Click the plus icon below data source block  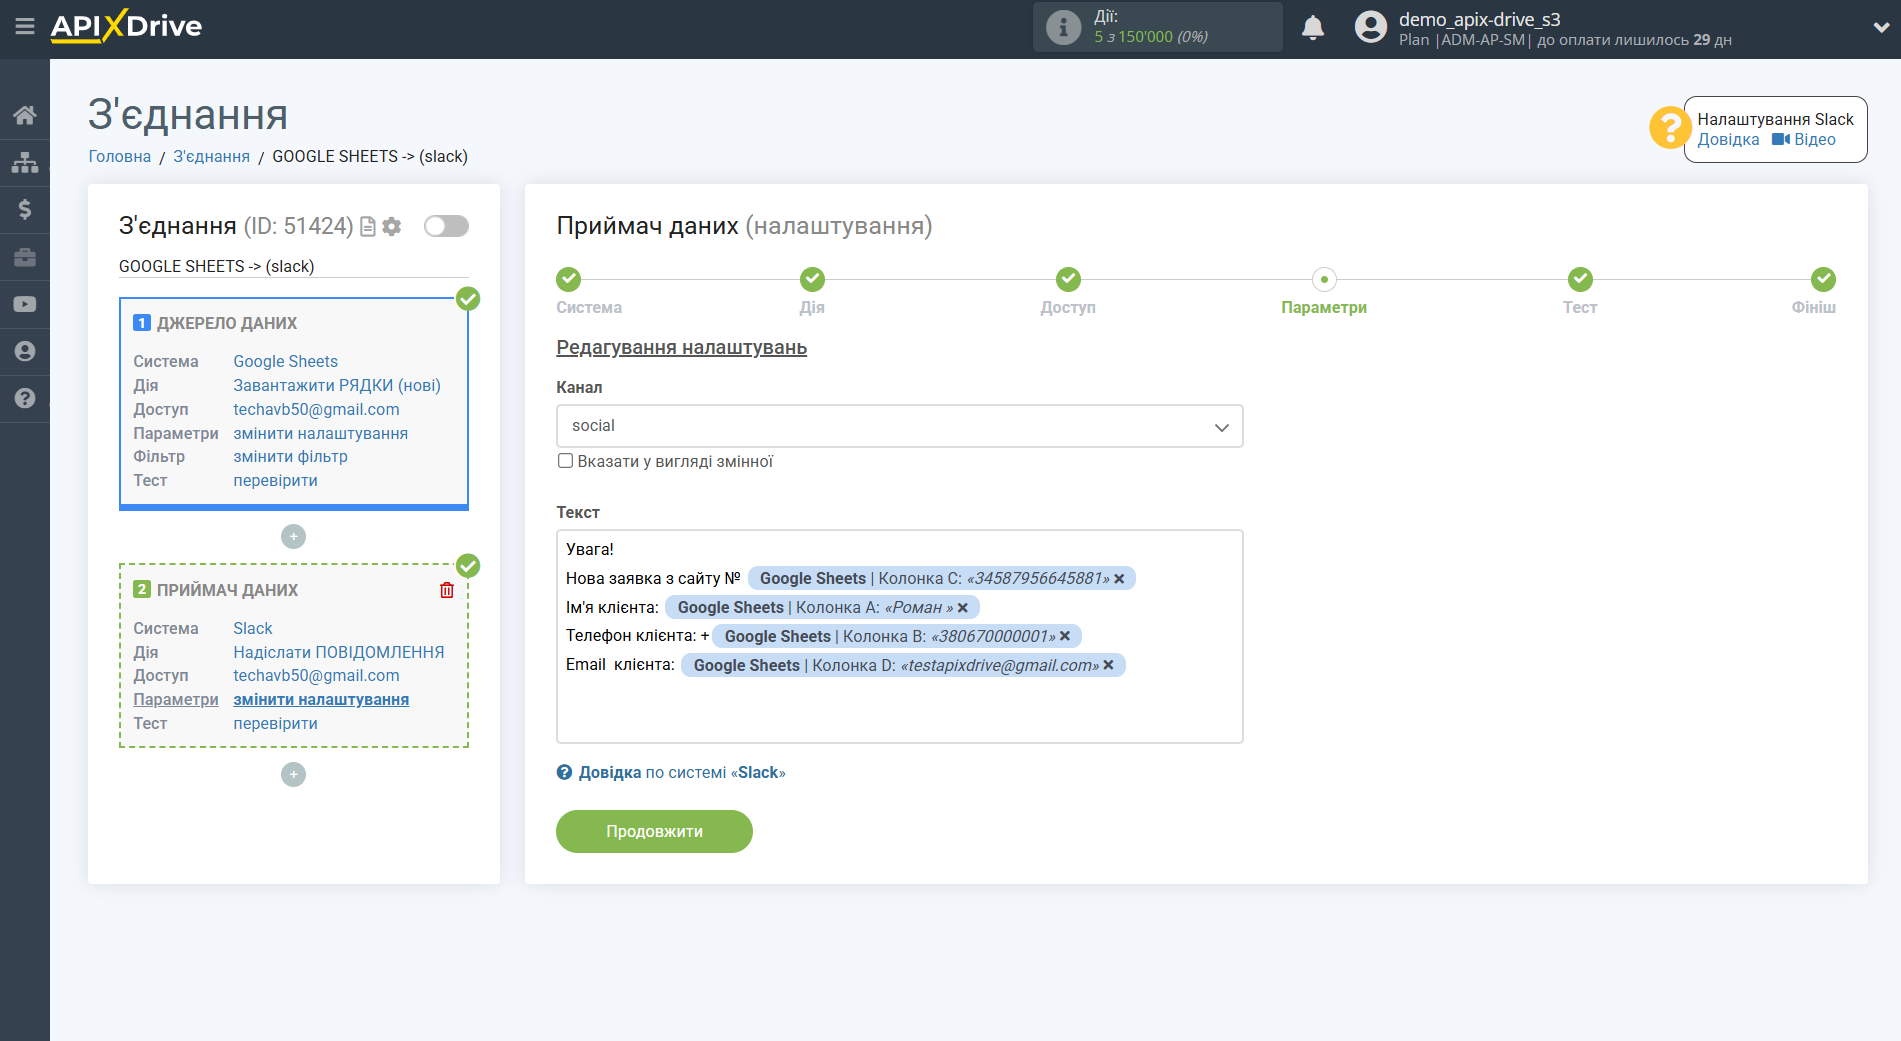(293, 537)
